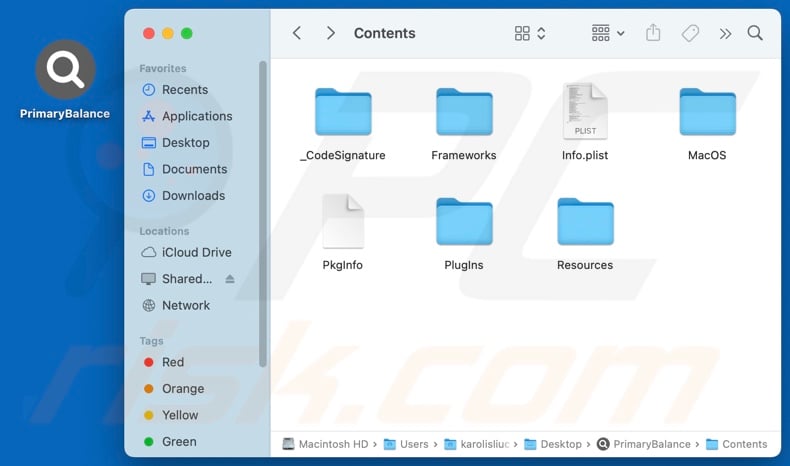Open Network location in sidebar
Image resolution: width=790 pixels, height=466 pixels.
(x=176, y=305)
